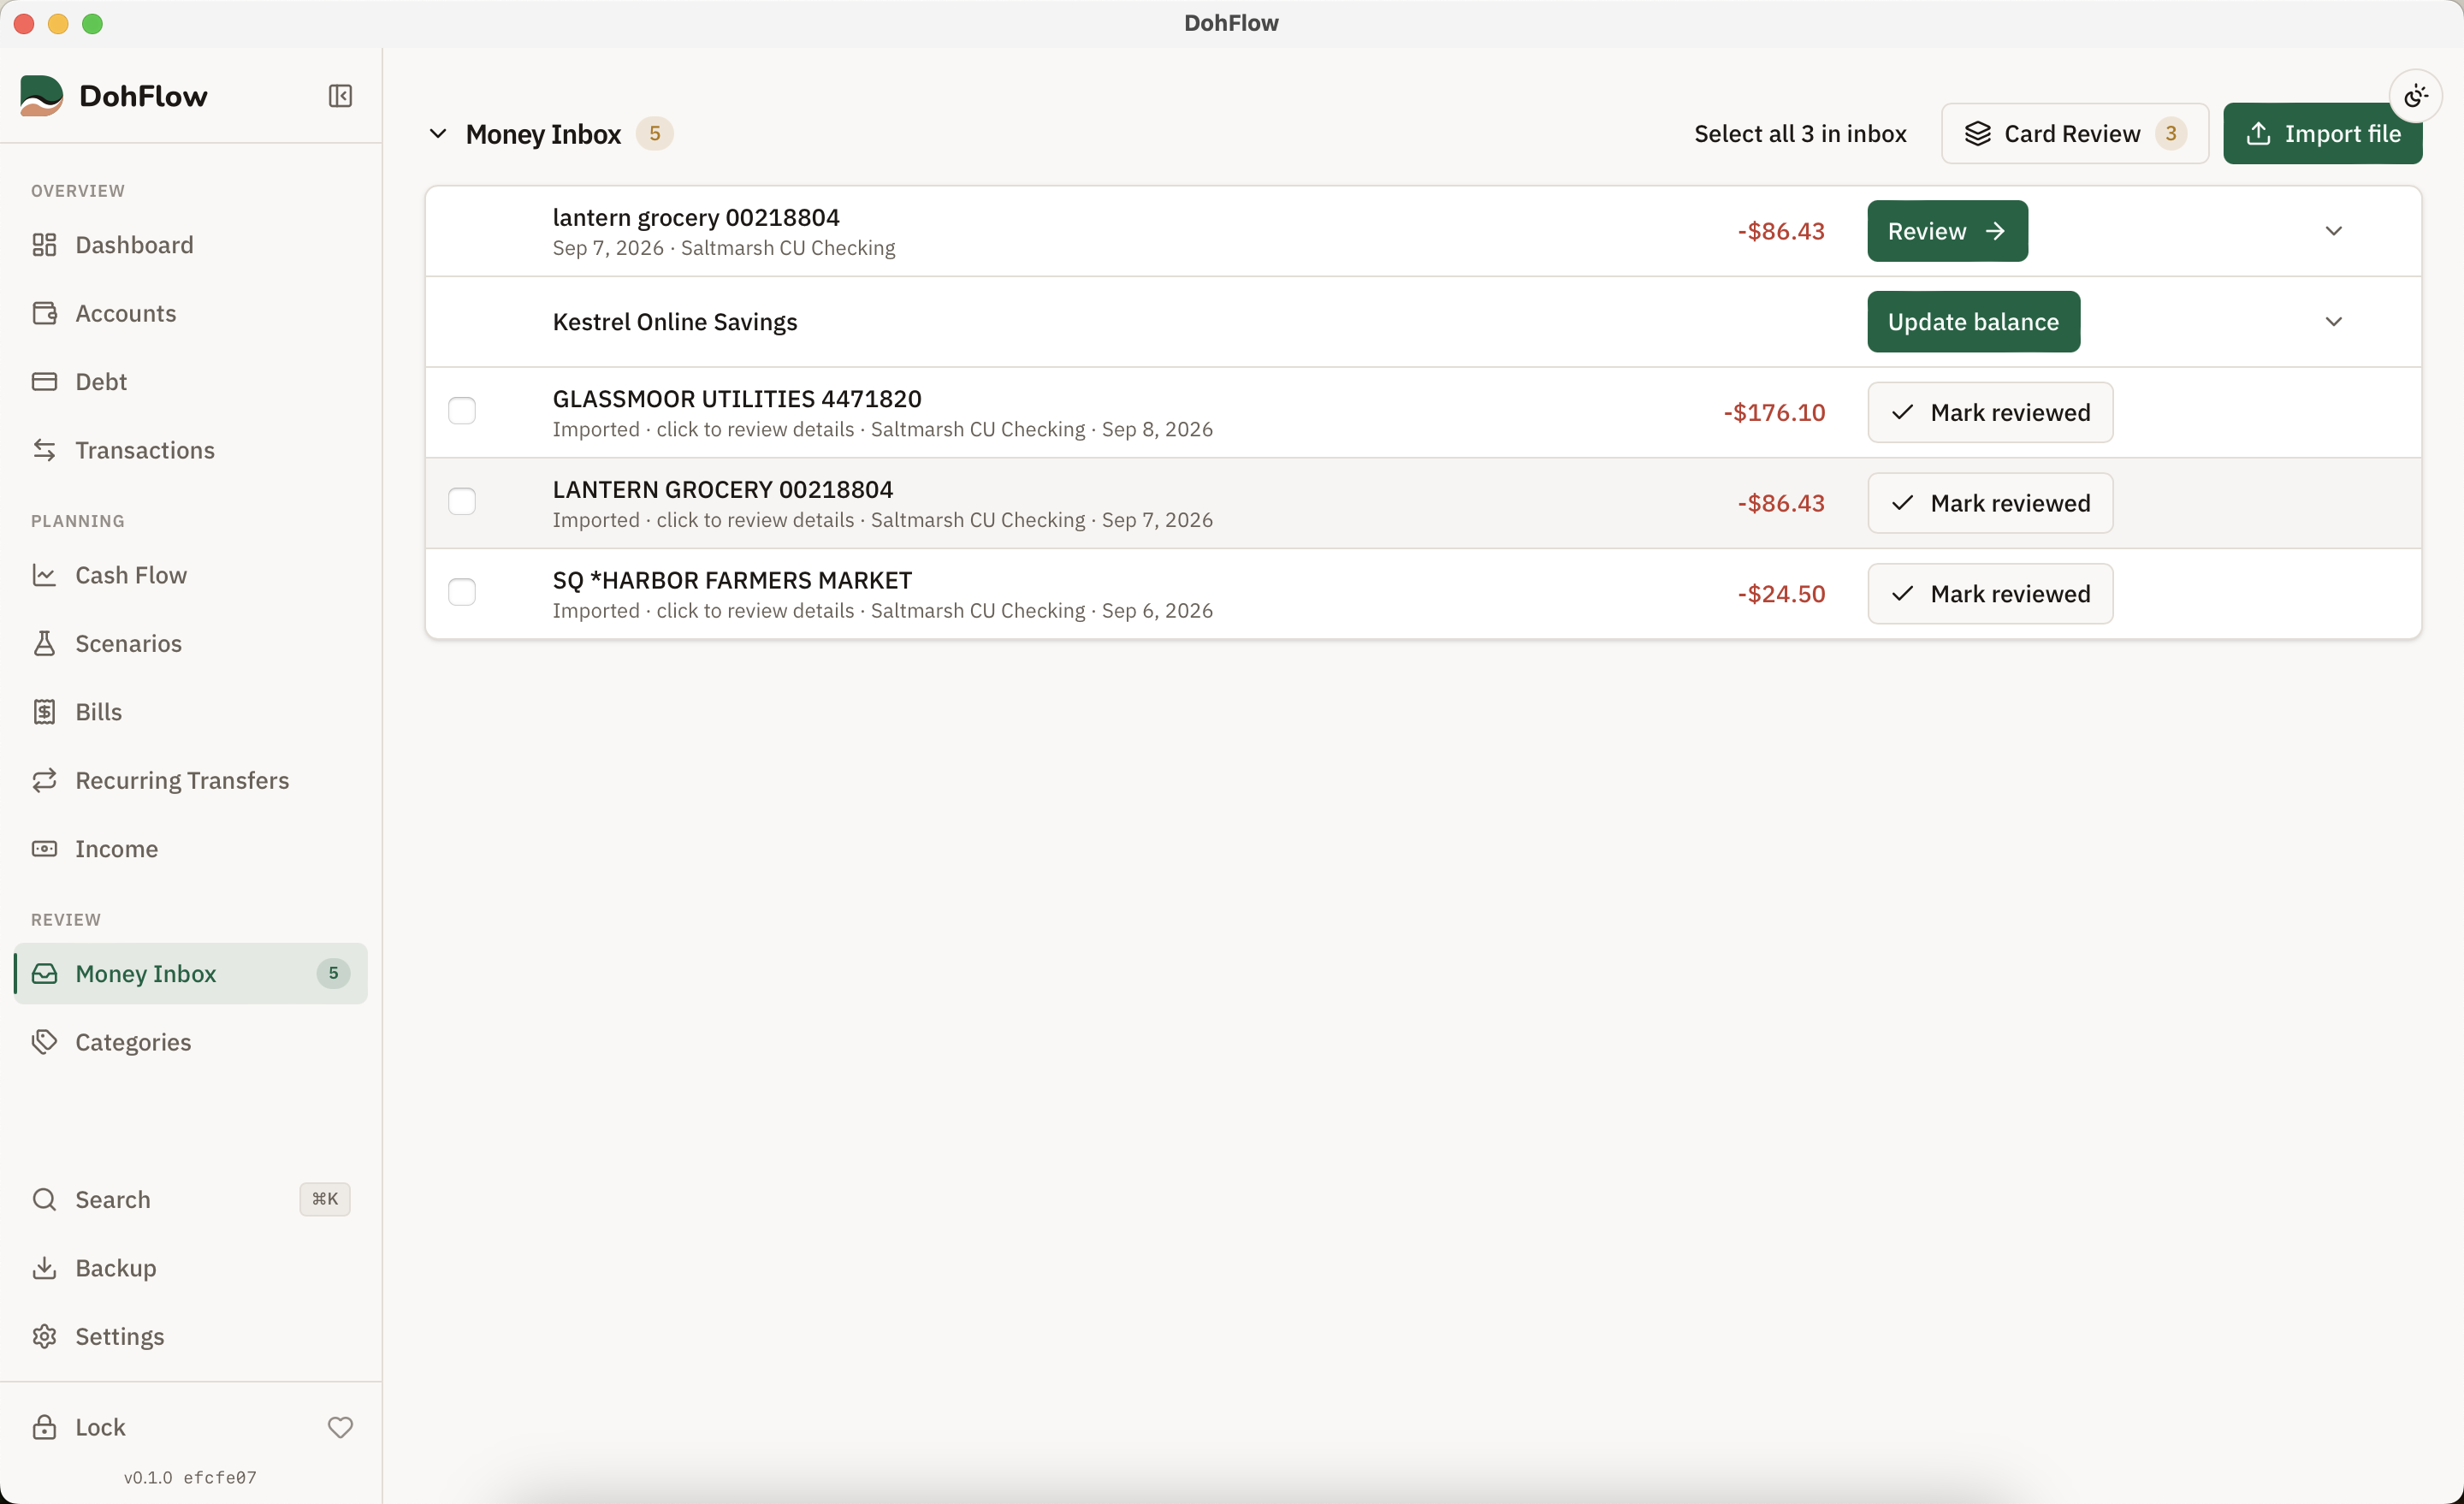
Task: Open Card Review
Action: [x=2074, y=133]
